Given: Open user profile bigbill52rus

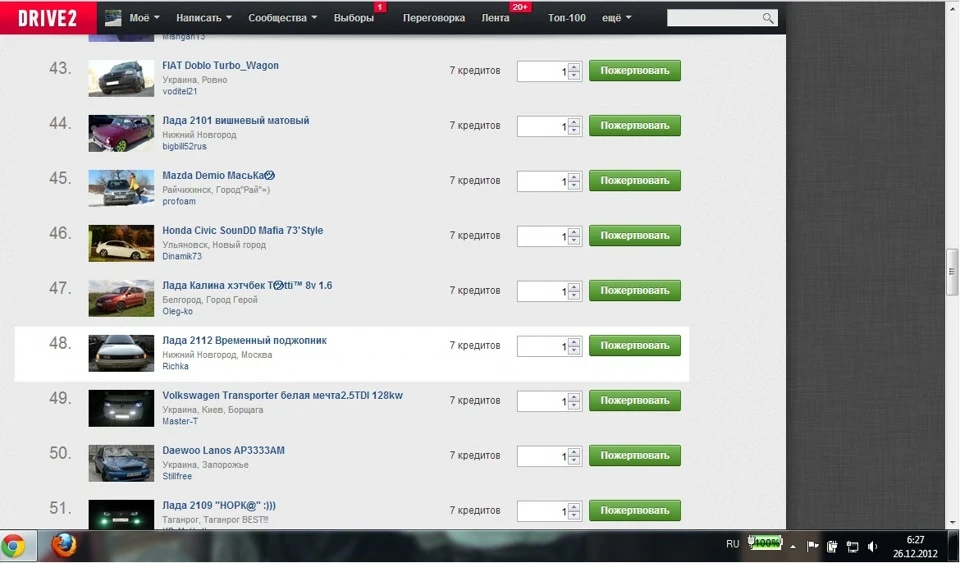Looking at the screenshot, I should coord(184,147).
